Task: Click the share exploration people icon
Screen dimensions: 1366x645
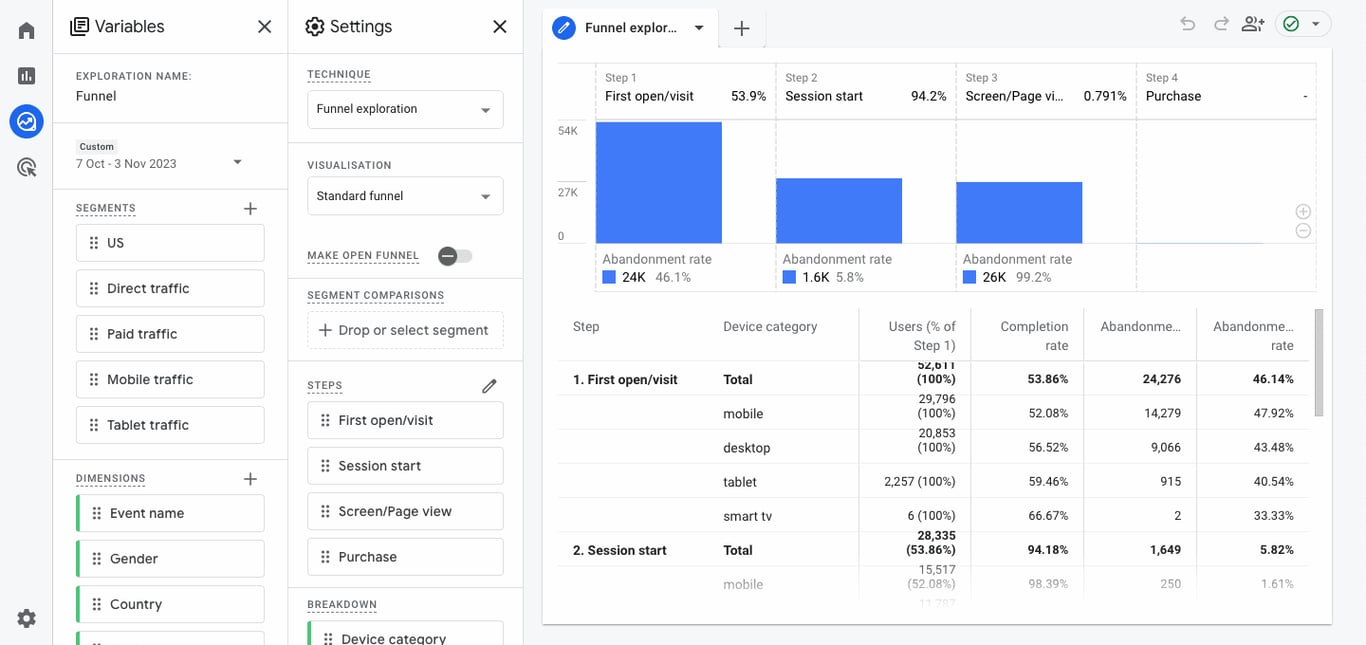Action: (x=1253, y=24)
